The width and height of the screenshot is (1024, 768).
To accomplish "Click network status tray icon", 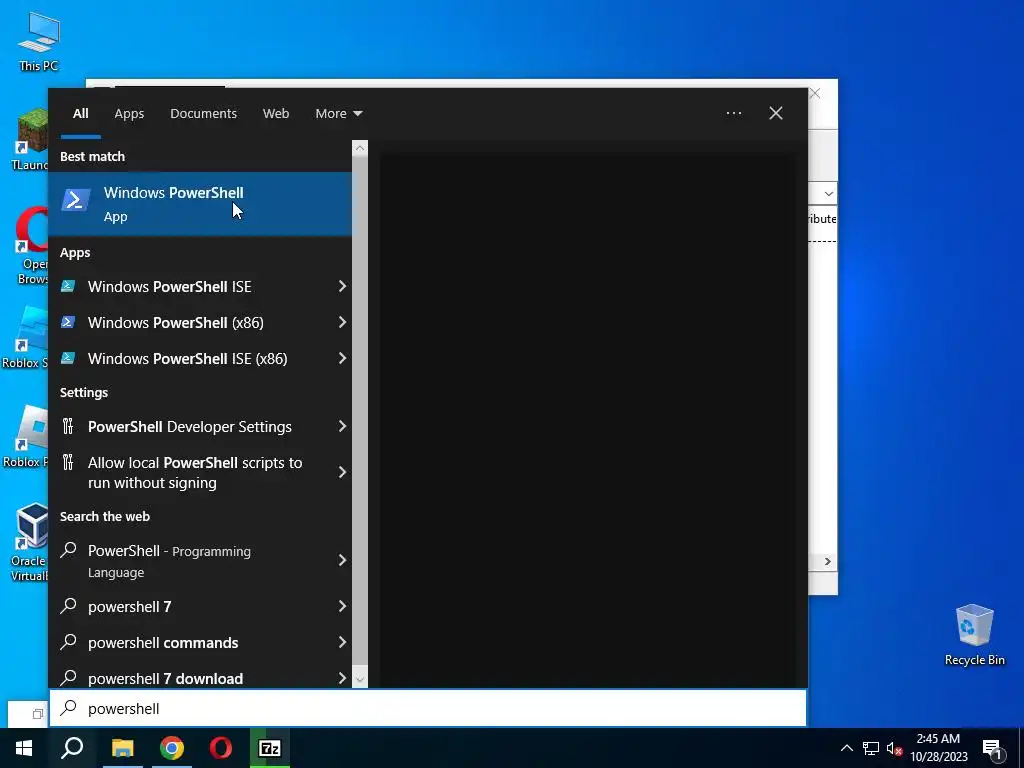I will click(x=871, y=748).
